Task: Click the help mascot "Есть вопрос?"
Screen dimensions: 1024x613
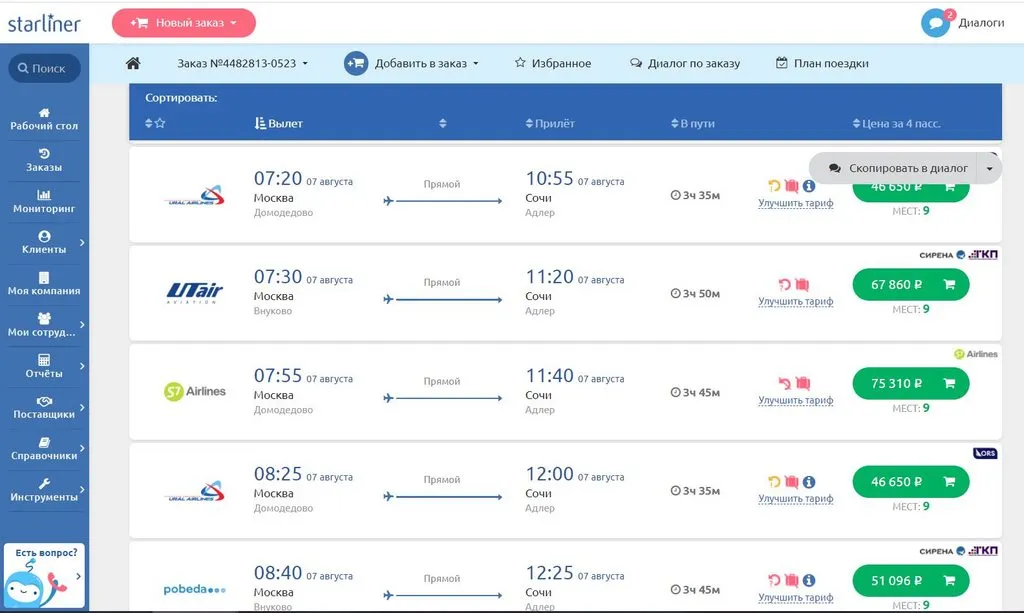Action: (44, 576)
